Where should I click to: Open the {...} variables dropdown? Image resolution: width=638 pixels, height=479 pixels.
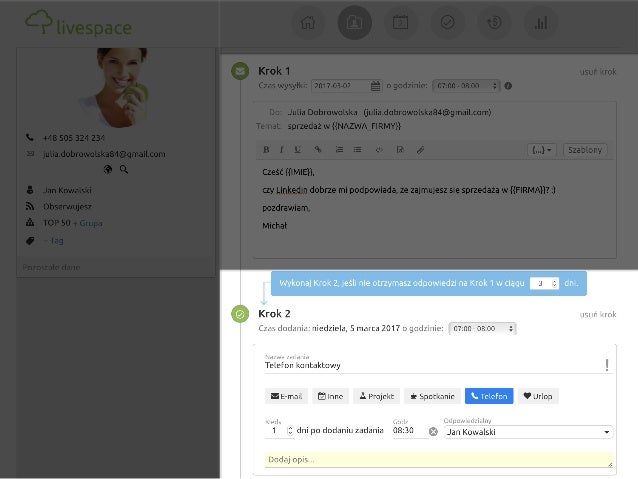[x=542, y=150]
